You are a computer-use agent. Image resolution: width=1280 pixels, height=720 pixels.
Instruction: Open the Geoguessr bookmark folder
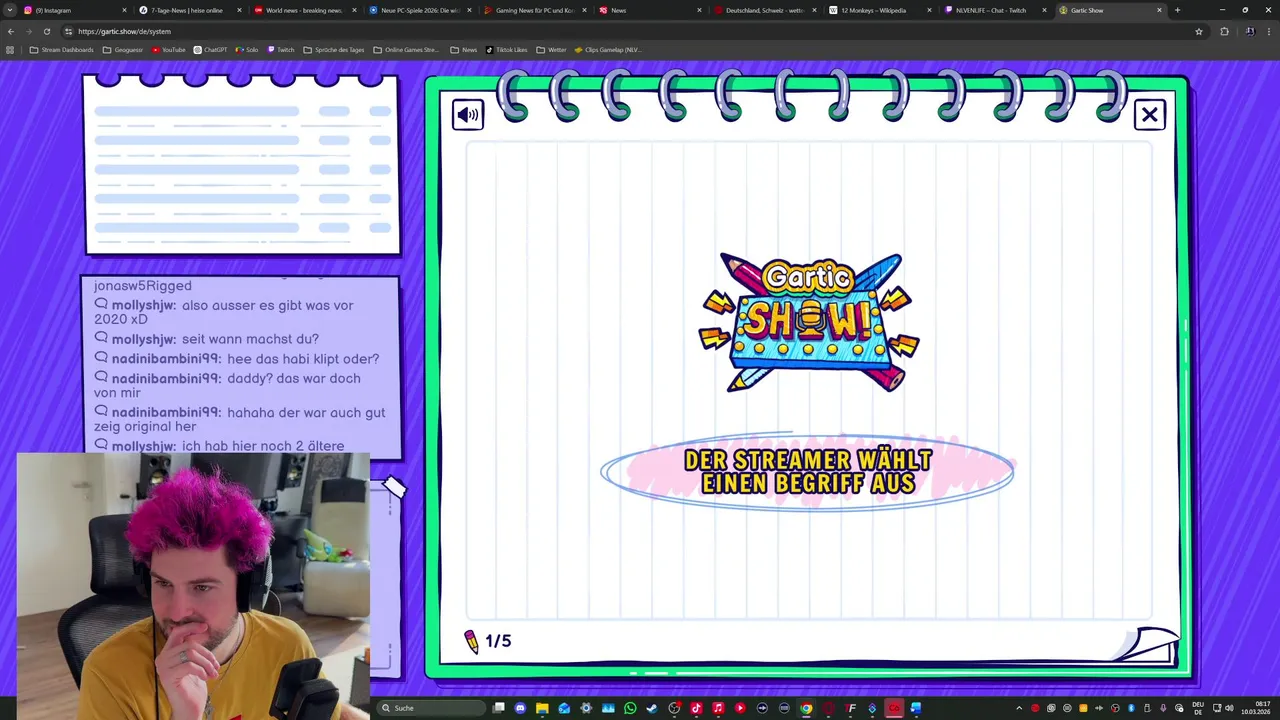point(123,49)
